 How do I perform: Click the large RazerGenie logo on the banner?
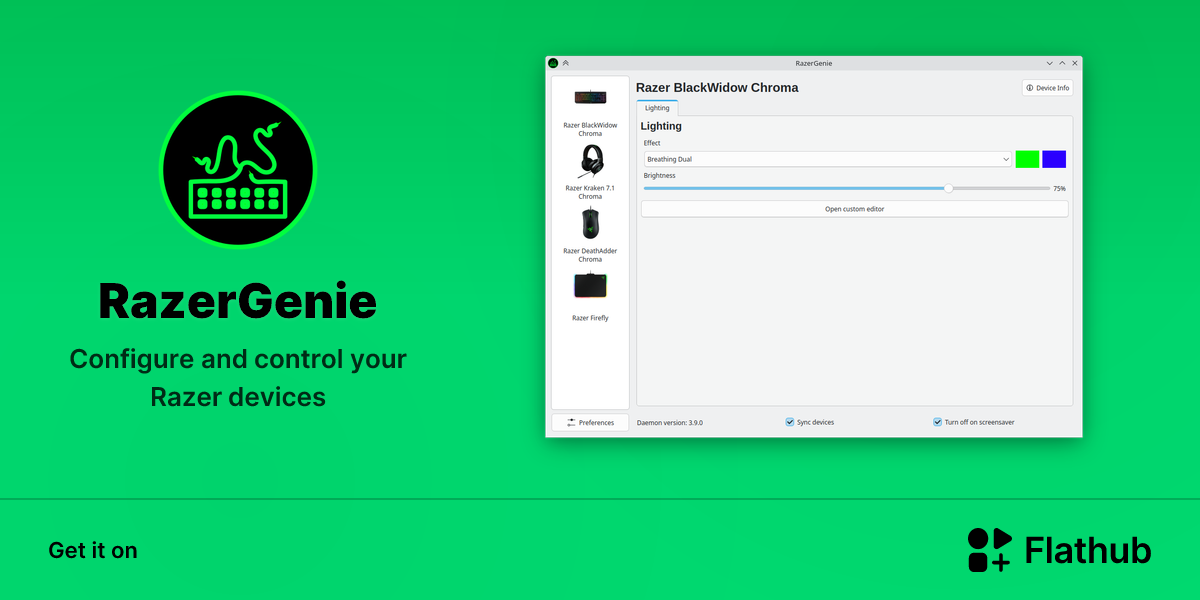click(238, 169)
